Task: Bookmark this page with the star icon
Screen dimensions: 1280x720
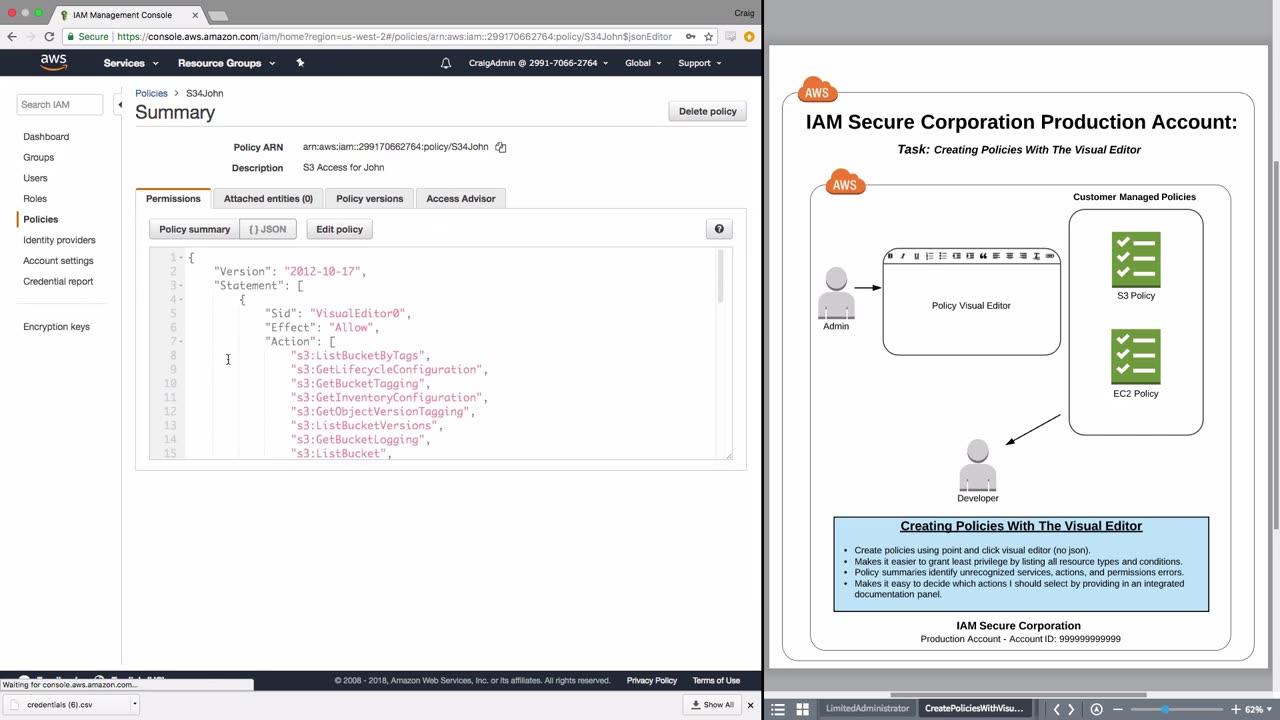Action: (x=709, y=37)
